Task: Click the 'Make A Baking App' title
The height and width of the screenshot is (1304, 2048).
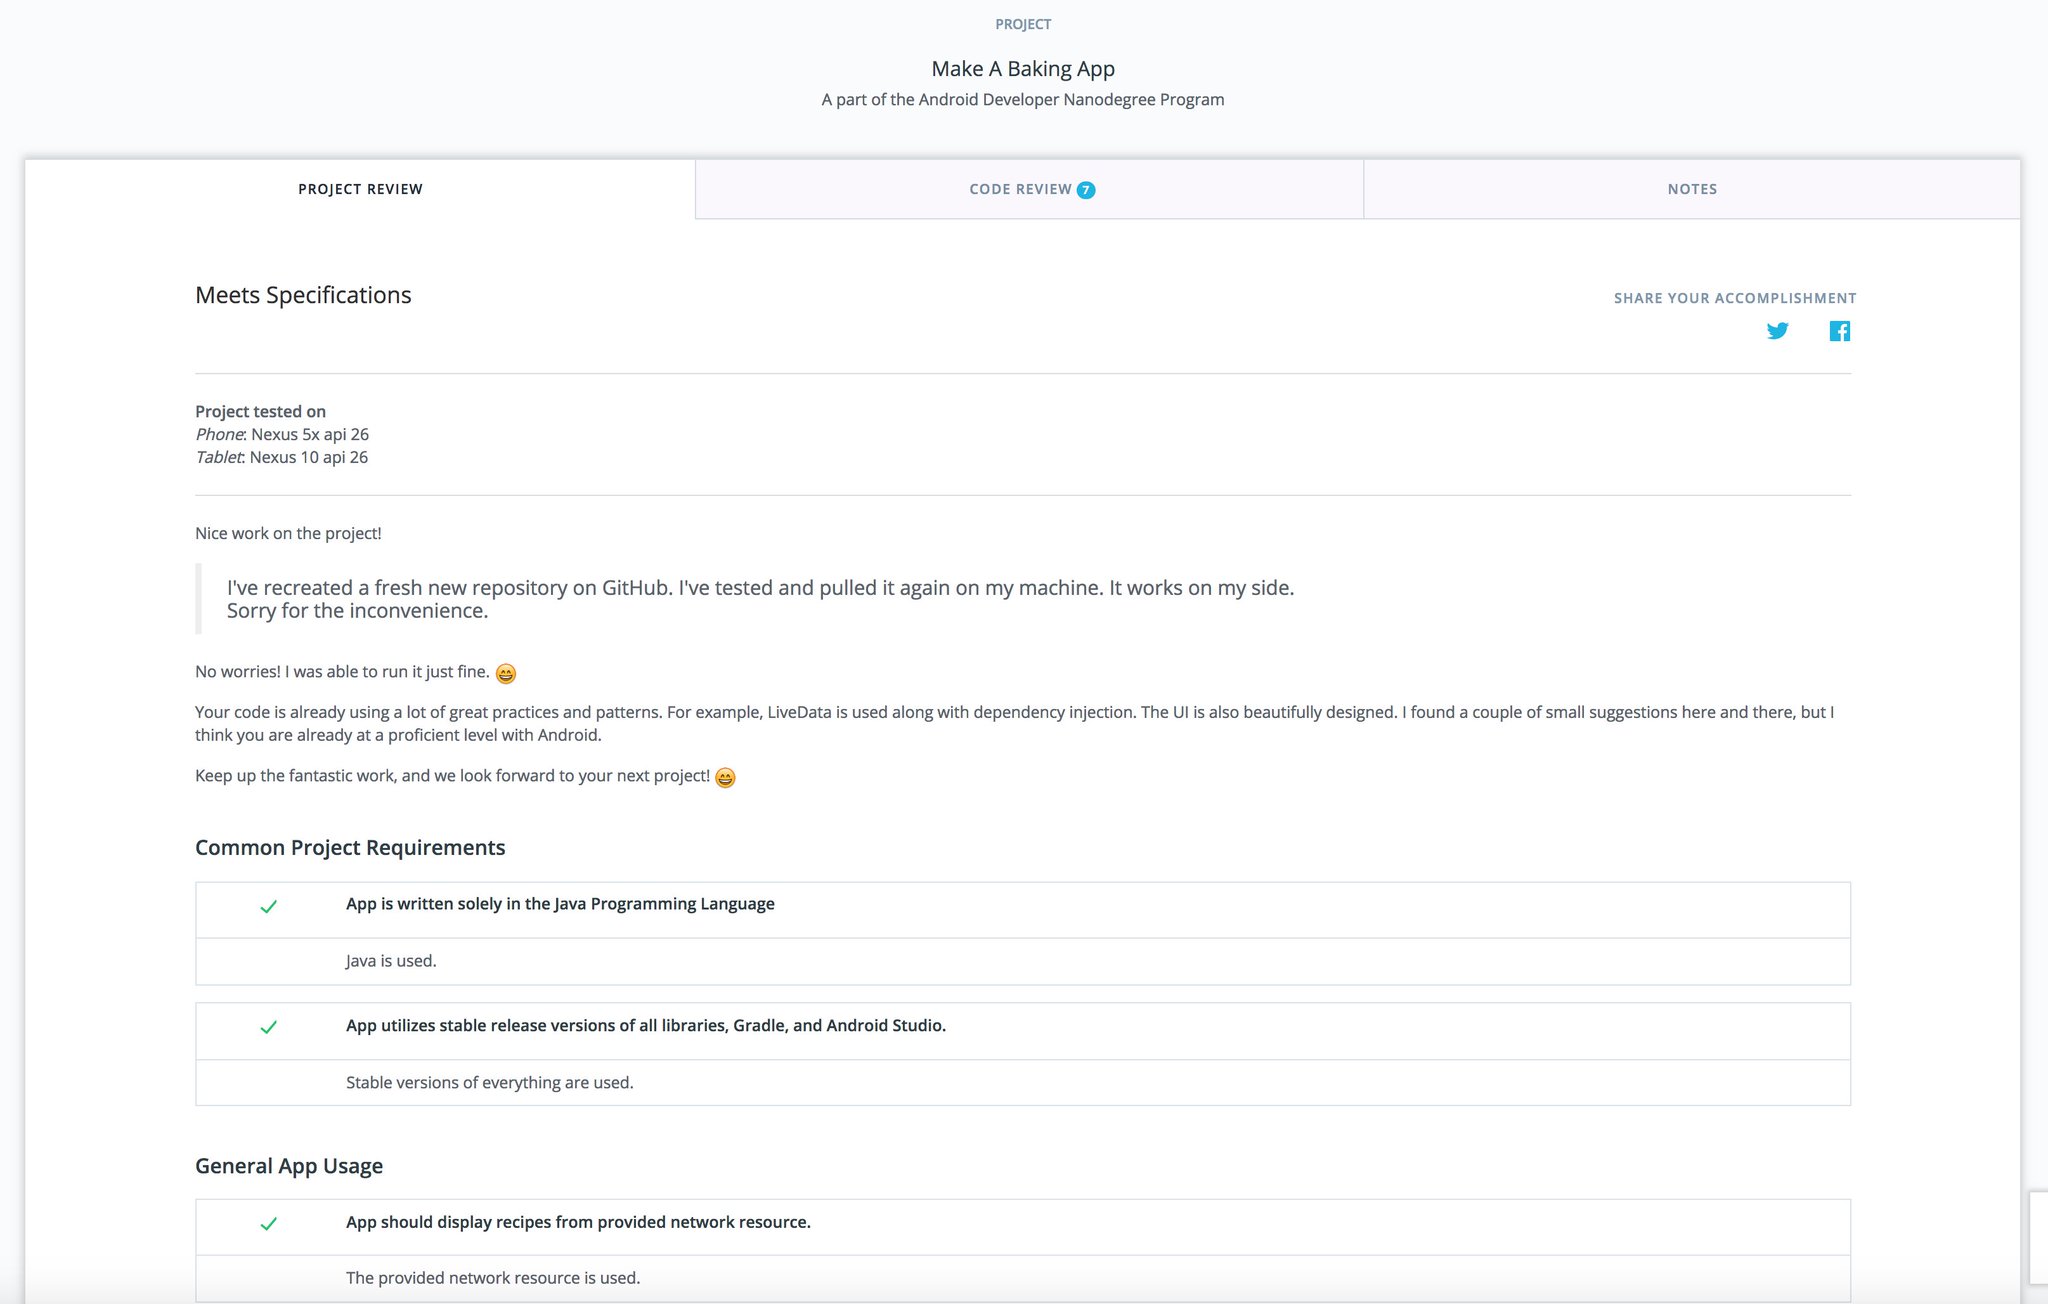Action: tap(1023, 69)
